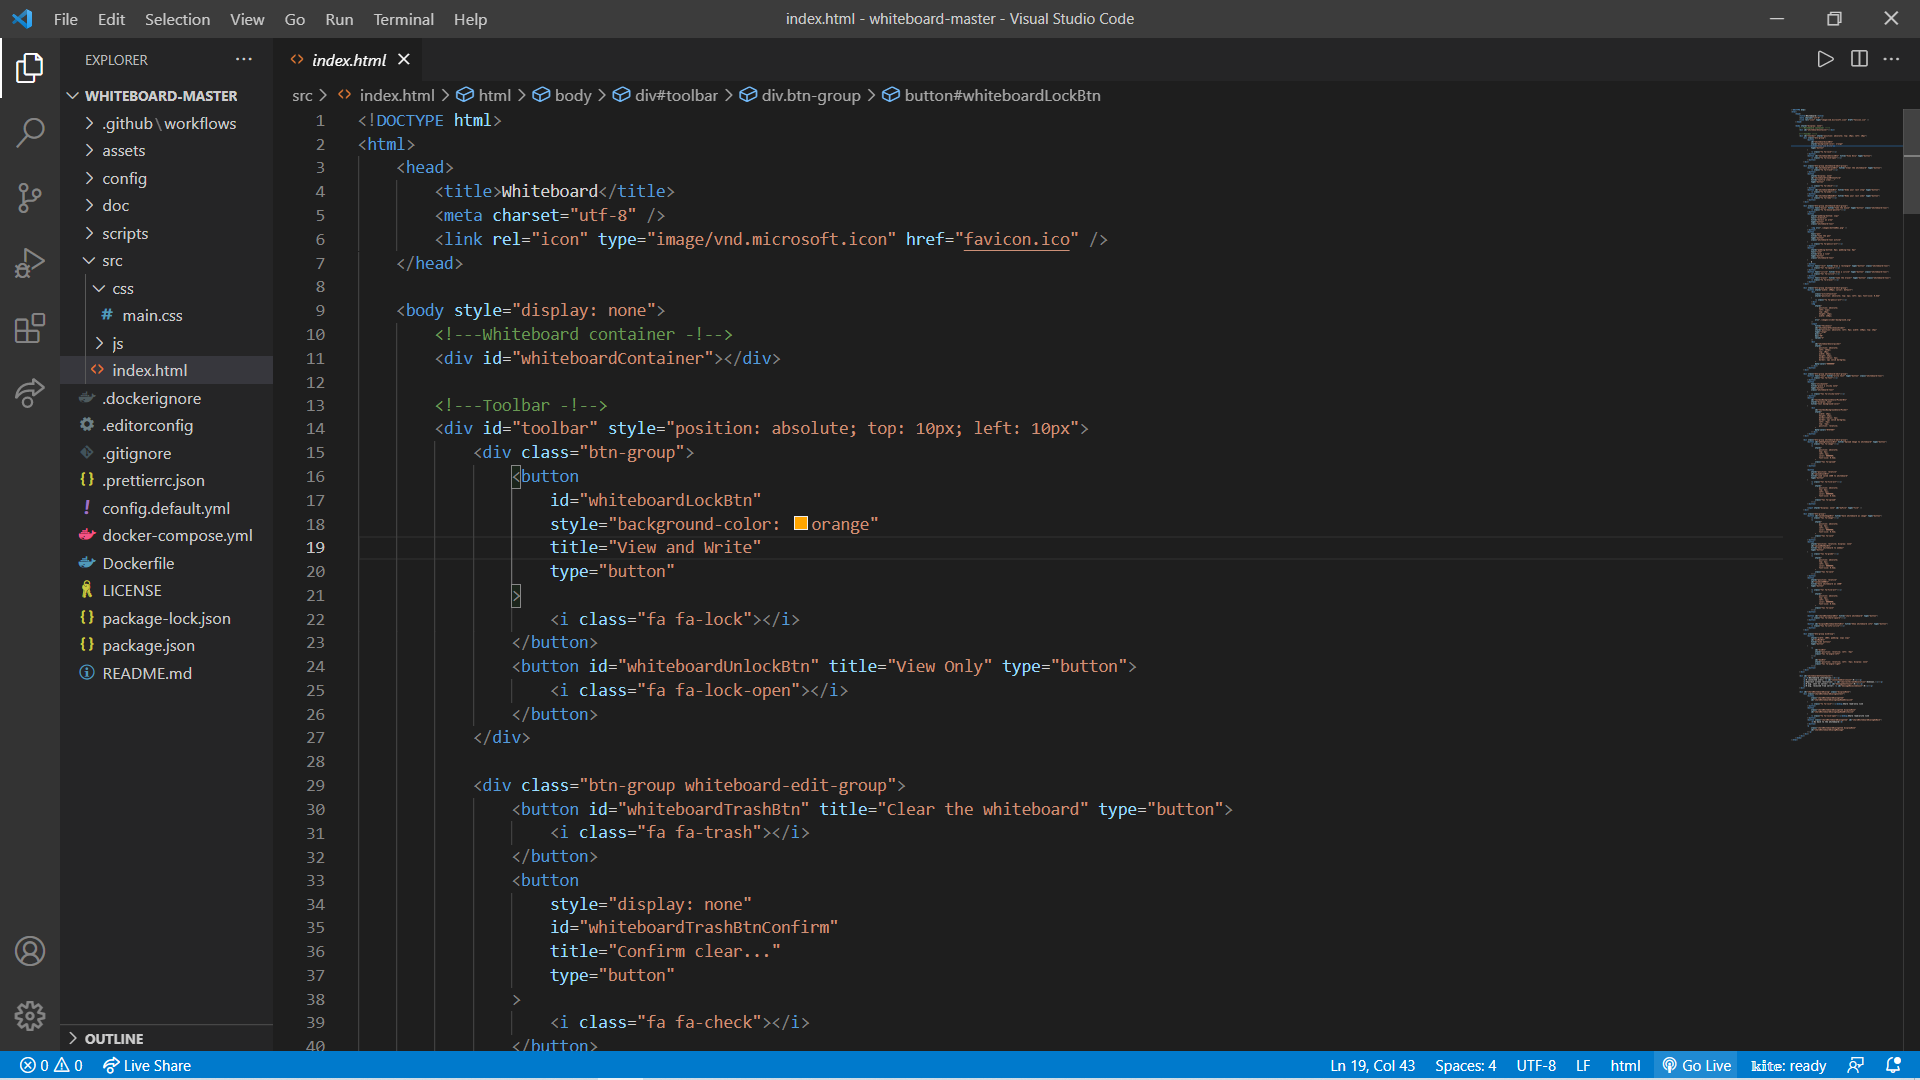Open the Extensions view

tap(30, 328)
